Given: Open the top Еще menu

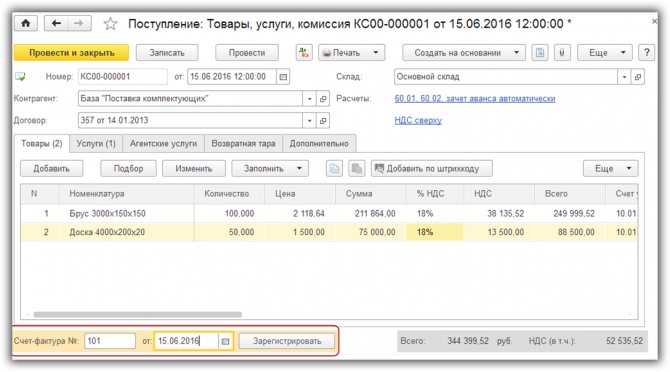Looking at the screenshot, I should pyautogui.click(x=604, y=53).
